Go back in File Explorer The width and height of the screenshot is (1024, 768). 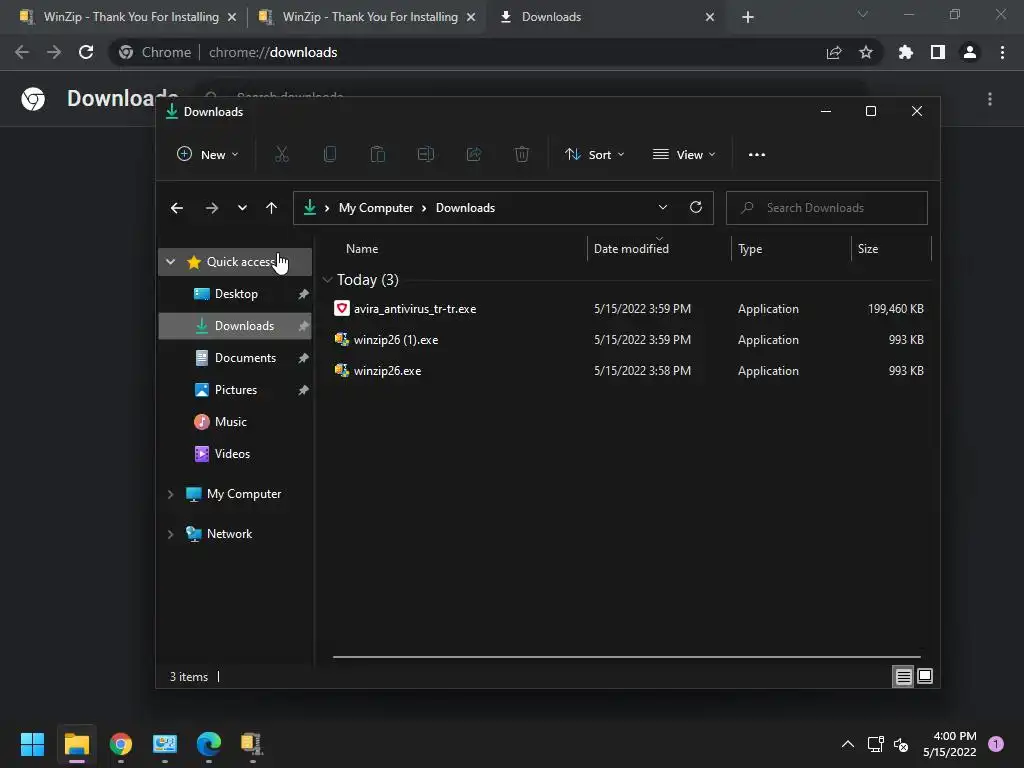coord(177,208)
